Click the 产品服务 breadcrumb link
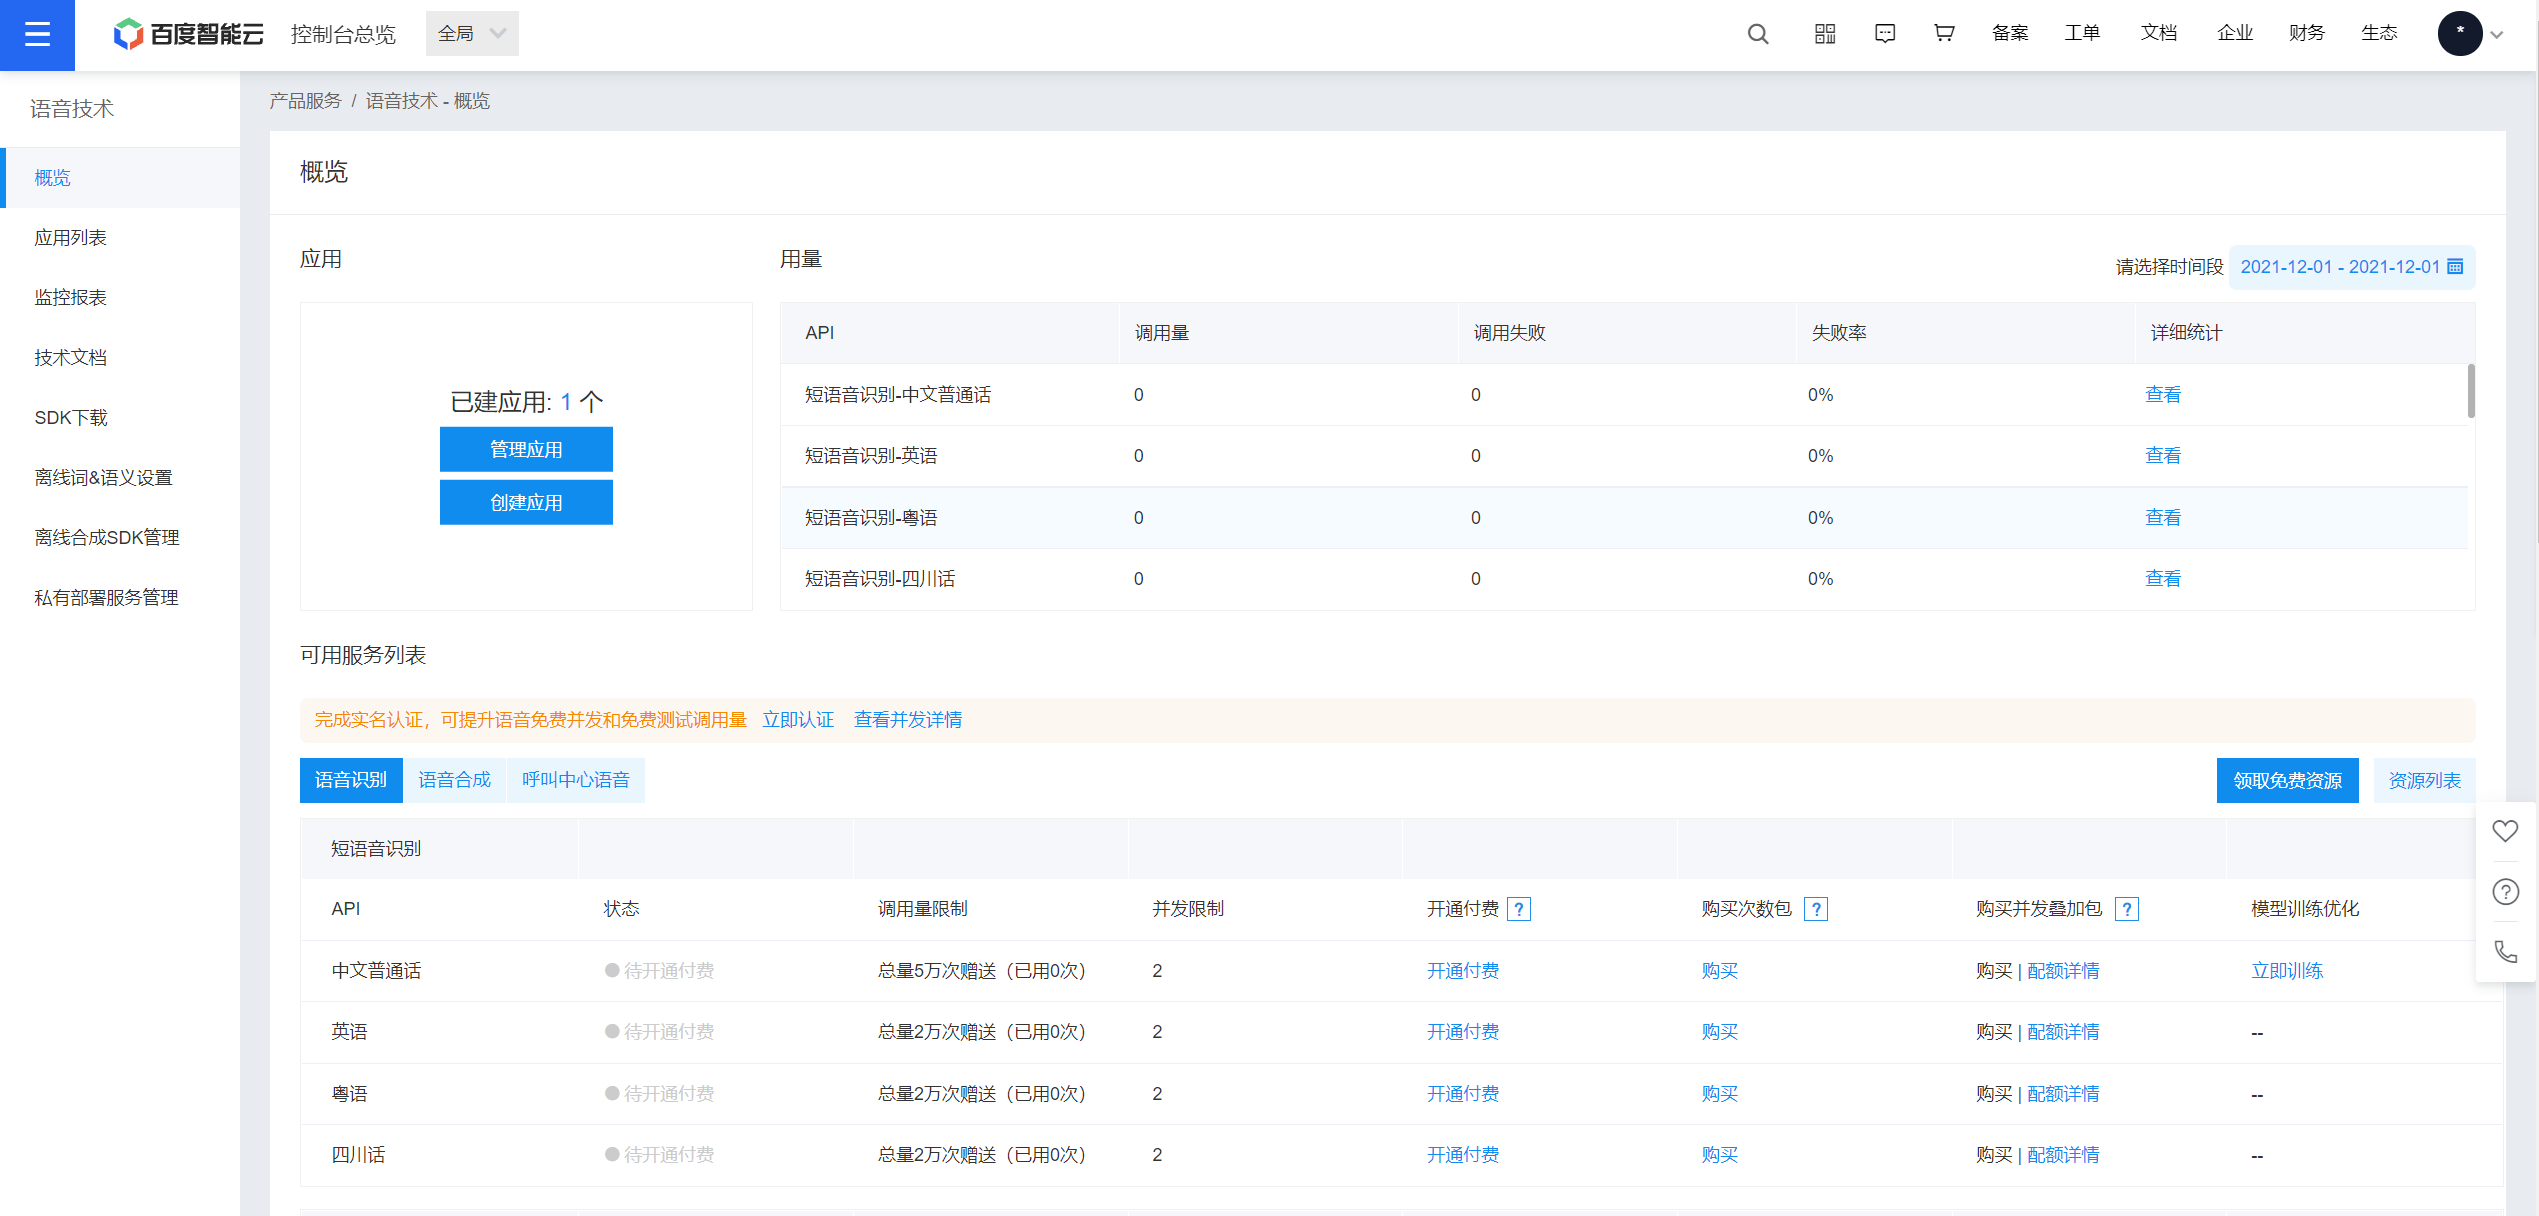2539x1216 pixels. (x=305, y=101)
